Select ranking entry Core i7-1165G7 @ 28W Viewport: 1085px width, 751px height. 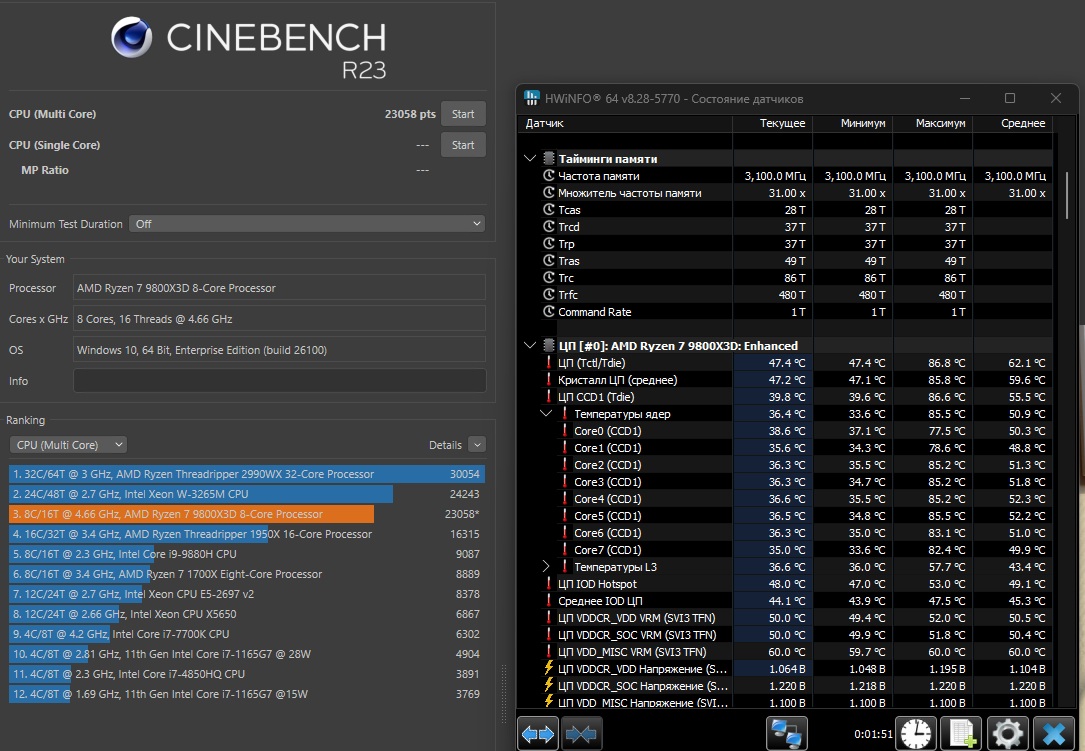coord(247,654)
